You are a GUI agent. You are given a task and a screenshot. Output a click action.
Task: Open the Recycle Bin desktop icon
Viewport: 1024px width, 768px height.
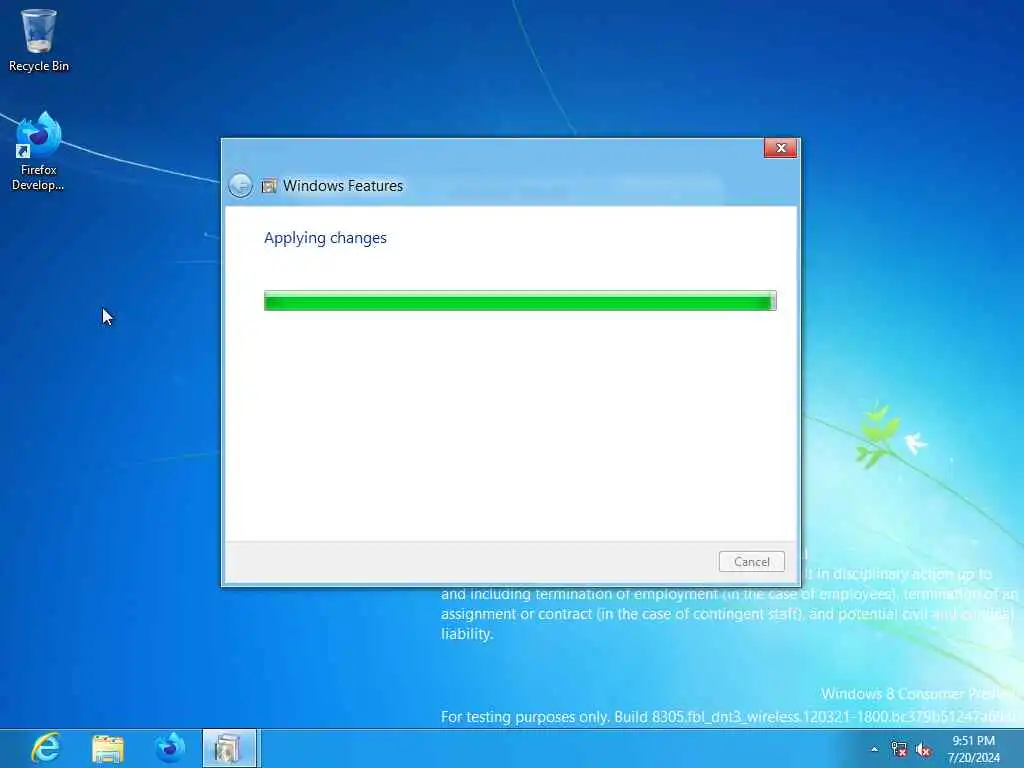click(x=39, y=40)
